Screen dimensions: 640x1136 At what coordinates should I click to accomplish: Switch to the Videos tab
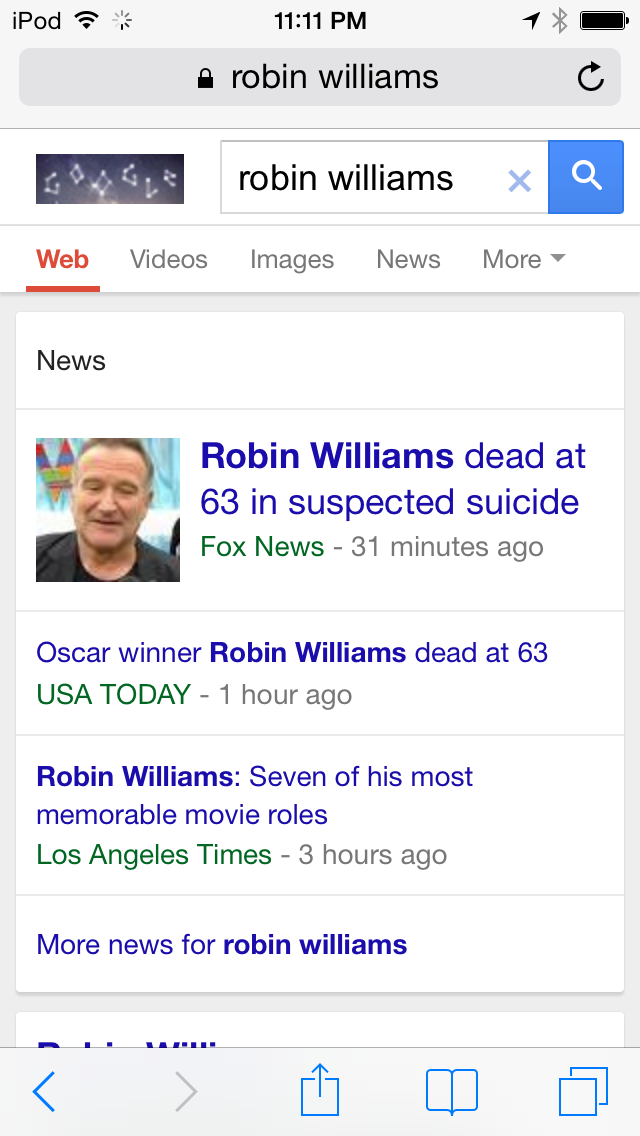pos(169,259)
